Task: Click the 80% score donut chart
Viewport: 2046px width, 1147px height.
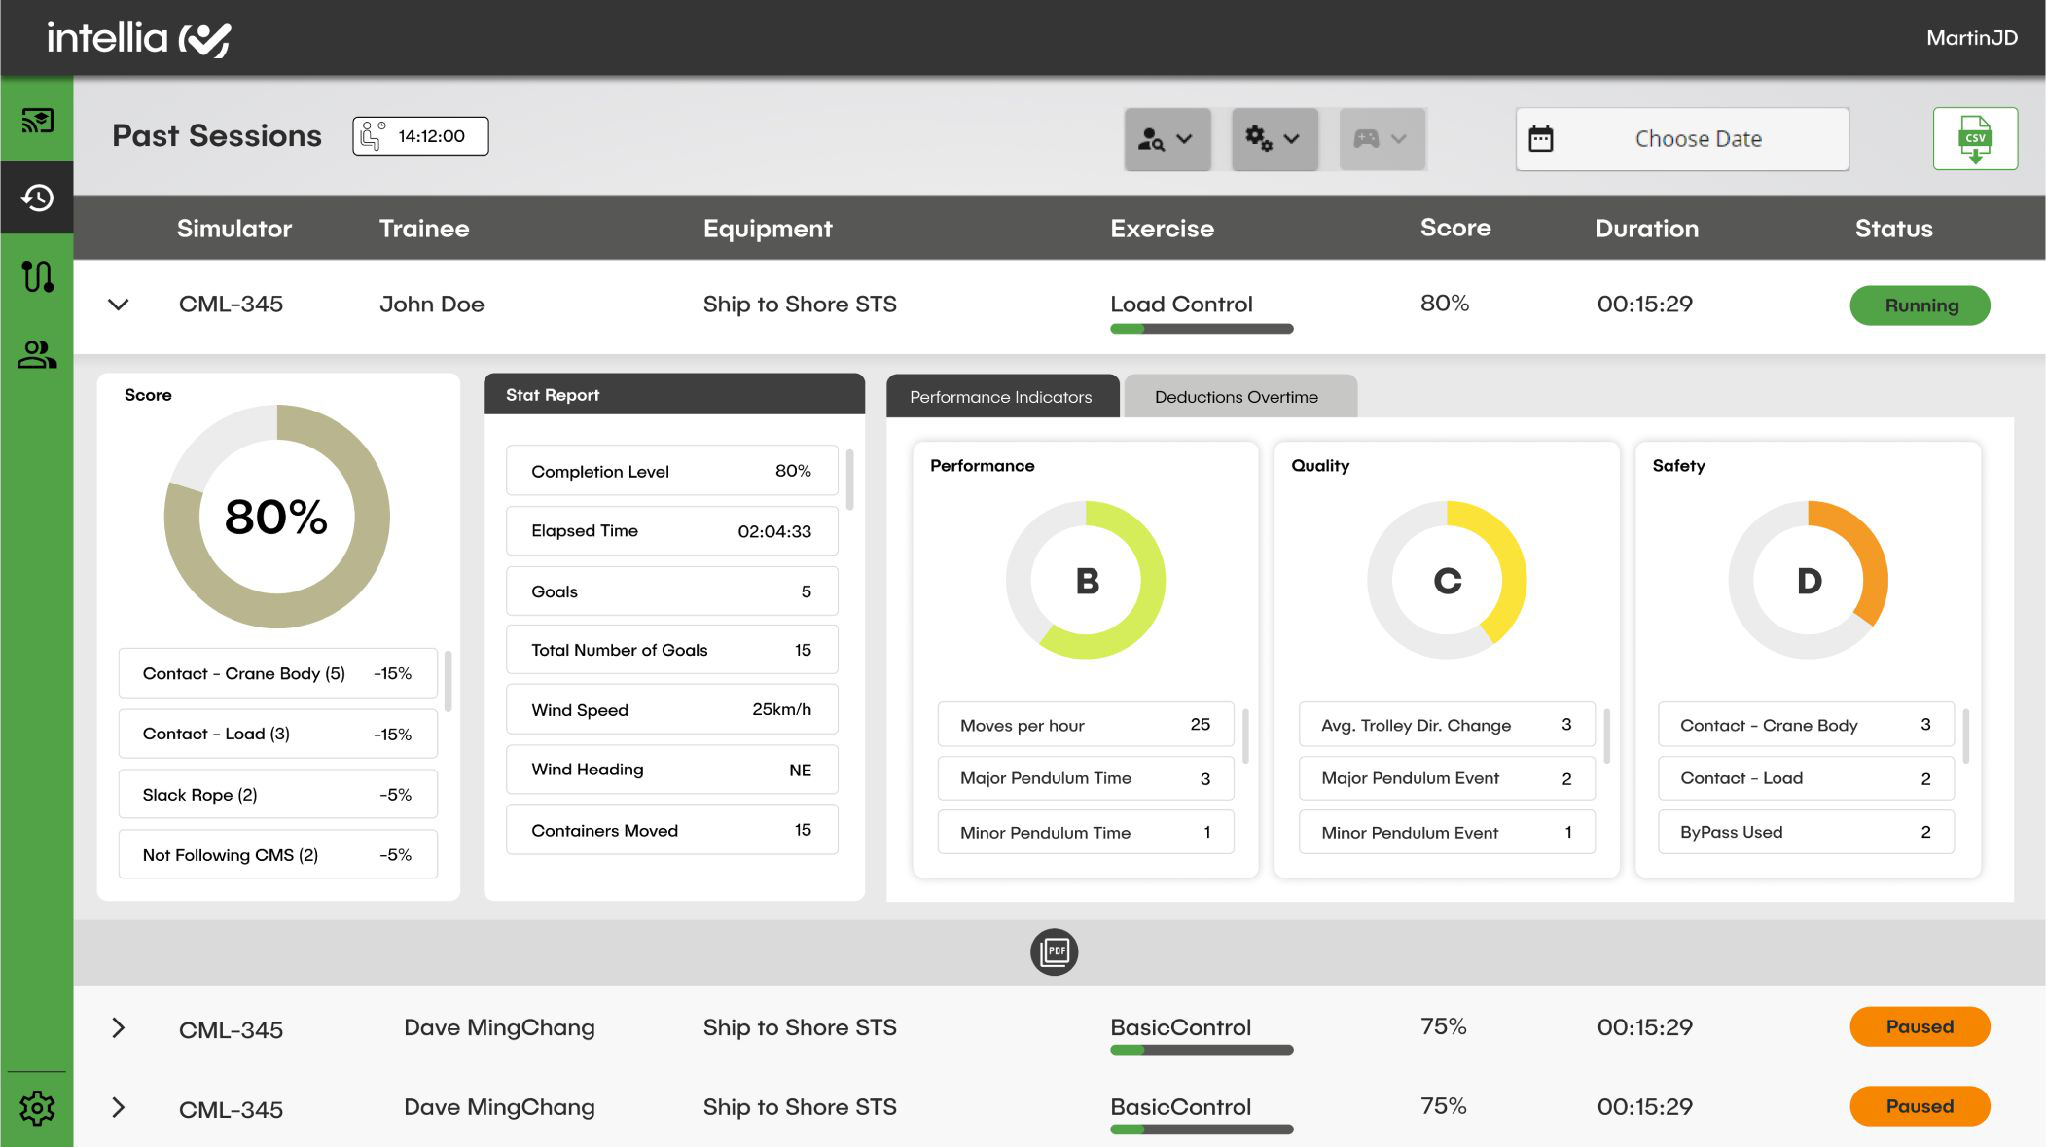Action: pyautogui.click(x=277, y=517)
